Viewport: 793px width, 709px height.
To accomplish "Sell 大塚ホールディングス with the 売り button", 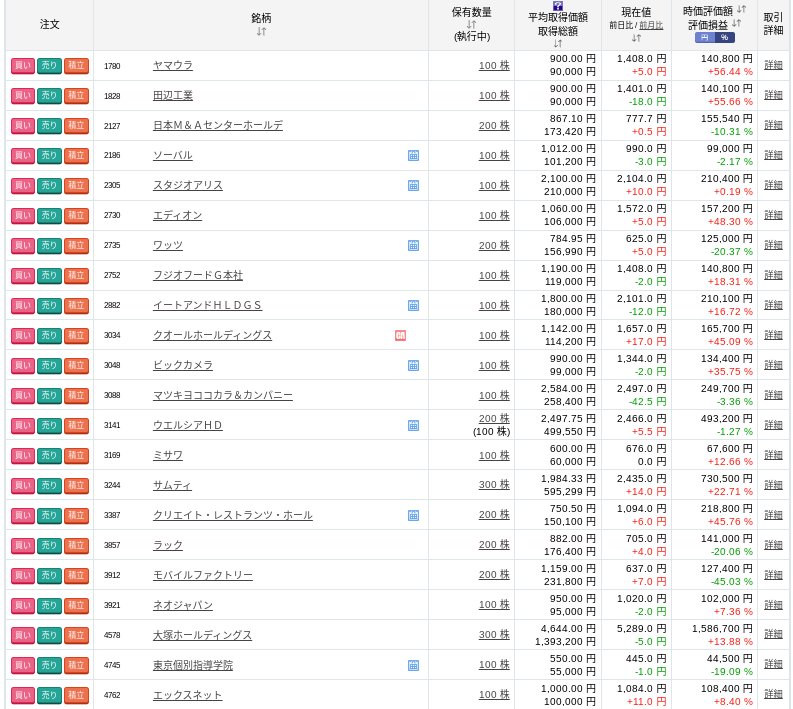I will click(49, 635).
